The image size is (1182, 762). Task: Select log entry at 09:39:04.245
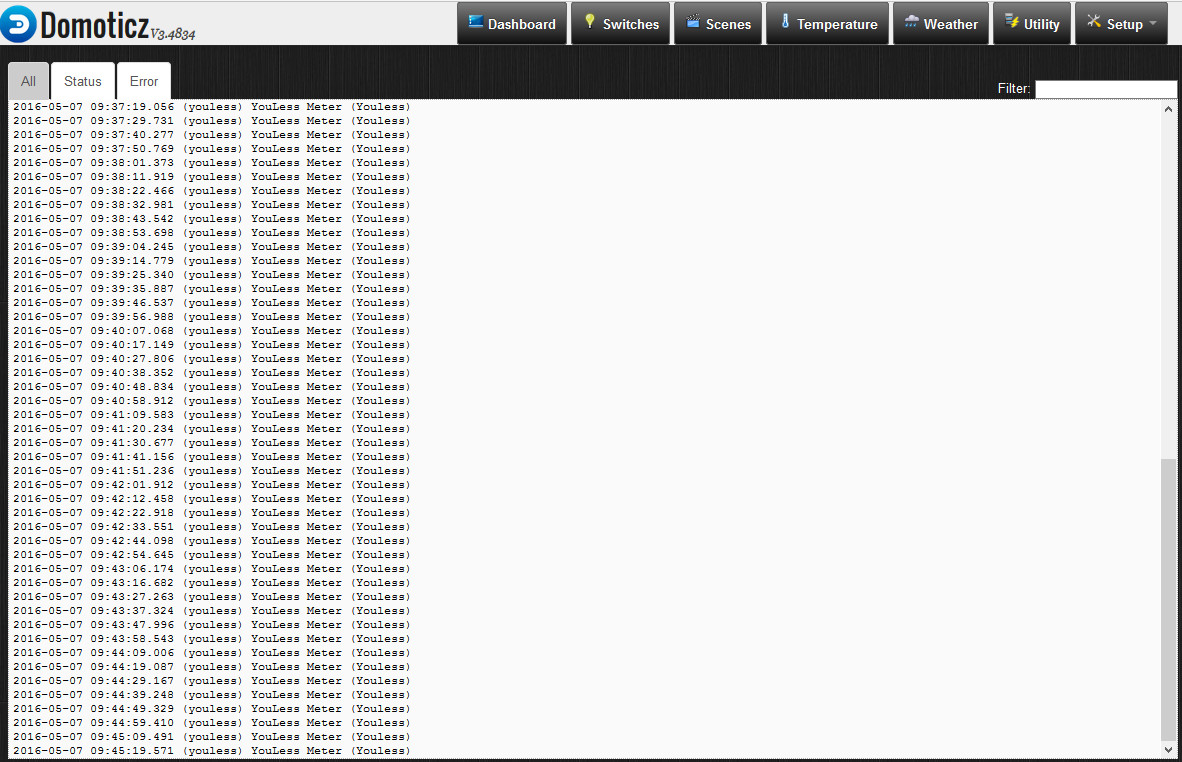(x=212, y=247)
